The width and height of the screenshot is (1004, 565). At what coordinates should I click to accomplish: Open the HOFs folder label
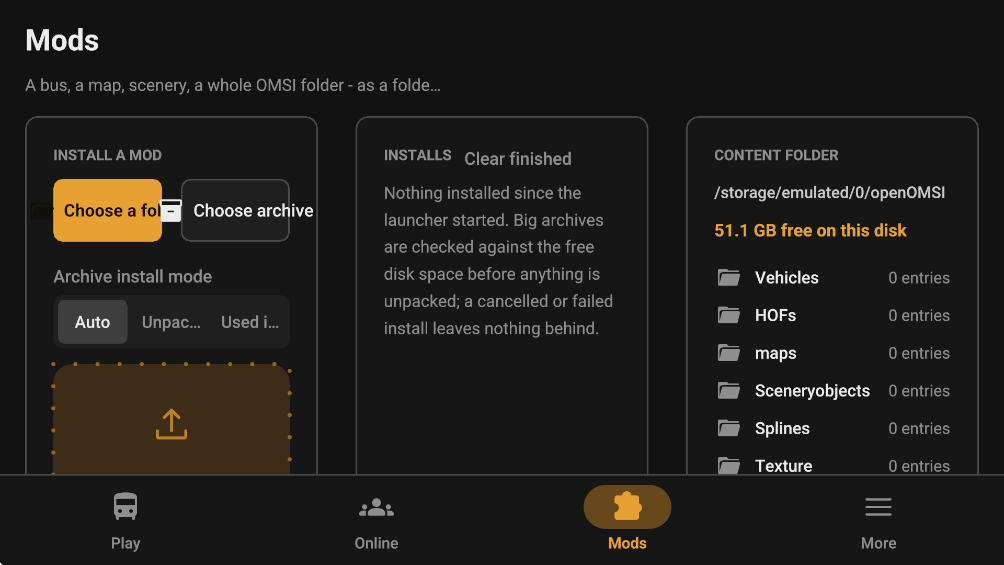pos(775,315)
